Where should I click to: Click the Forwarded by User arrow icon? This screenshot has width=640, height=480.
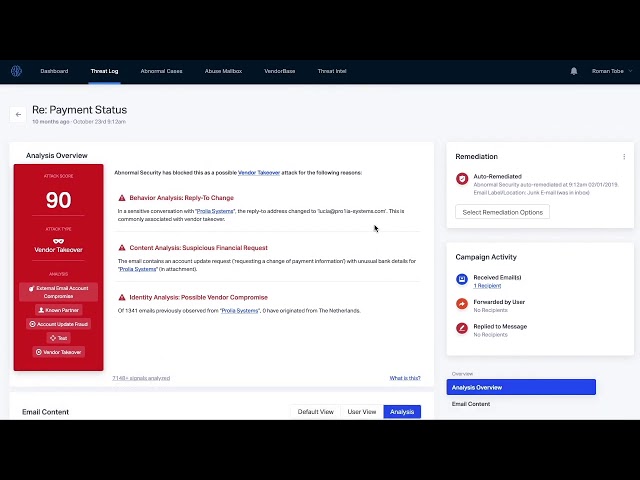[462, 304]
